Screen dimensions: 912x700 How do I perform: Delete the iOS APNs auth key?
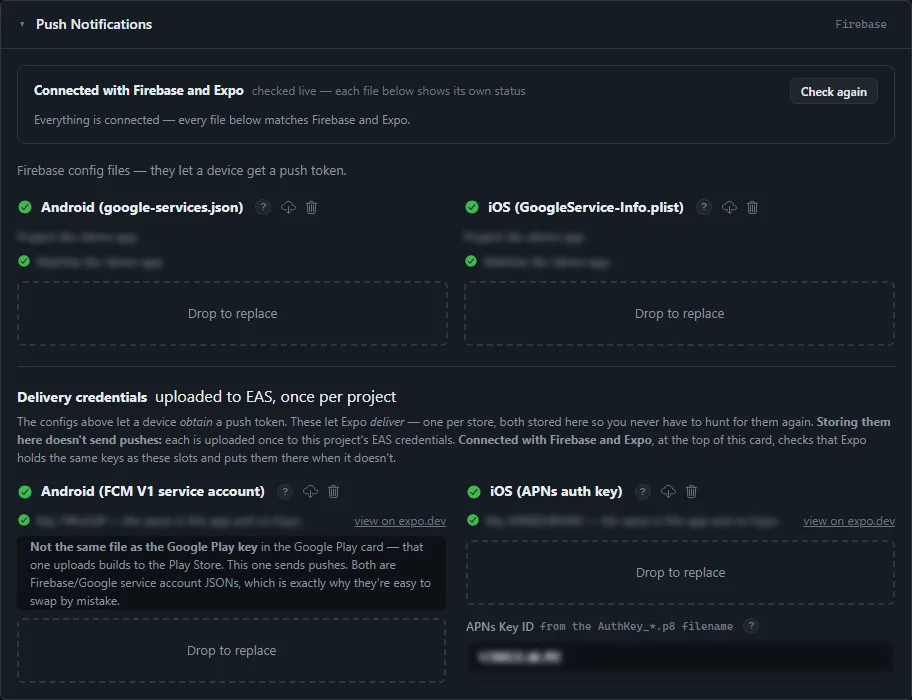coord(692,492)
